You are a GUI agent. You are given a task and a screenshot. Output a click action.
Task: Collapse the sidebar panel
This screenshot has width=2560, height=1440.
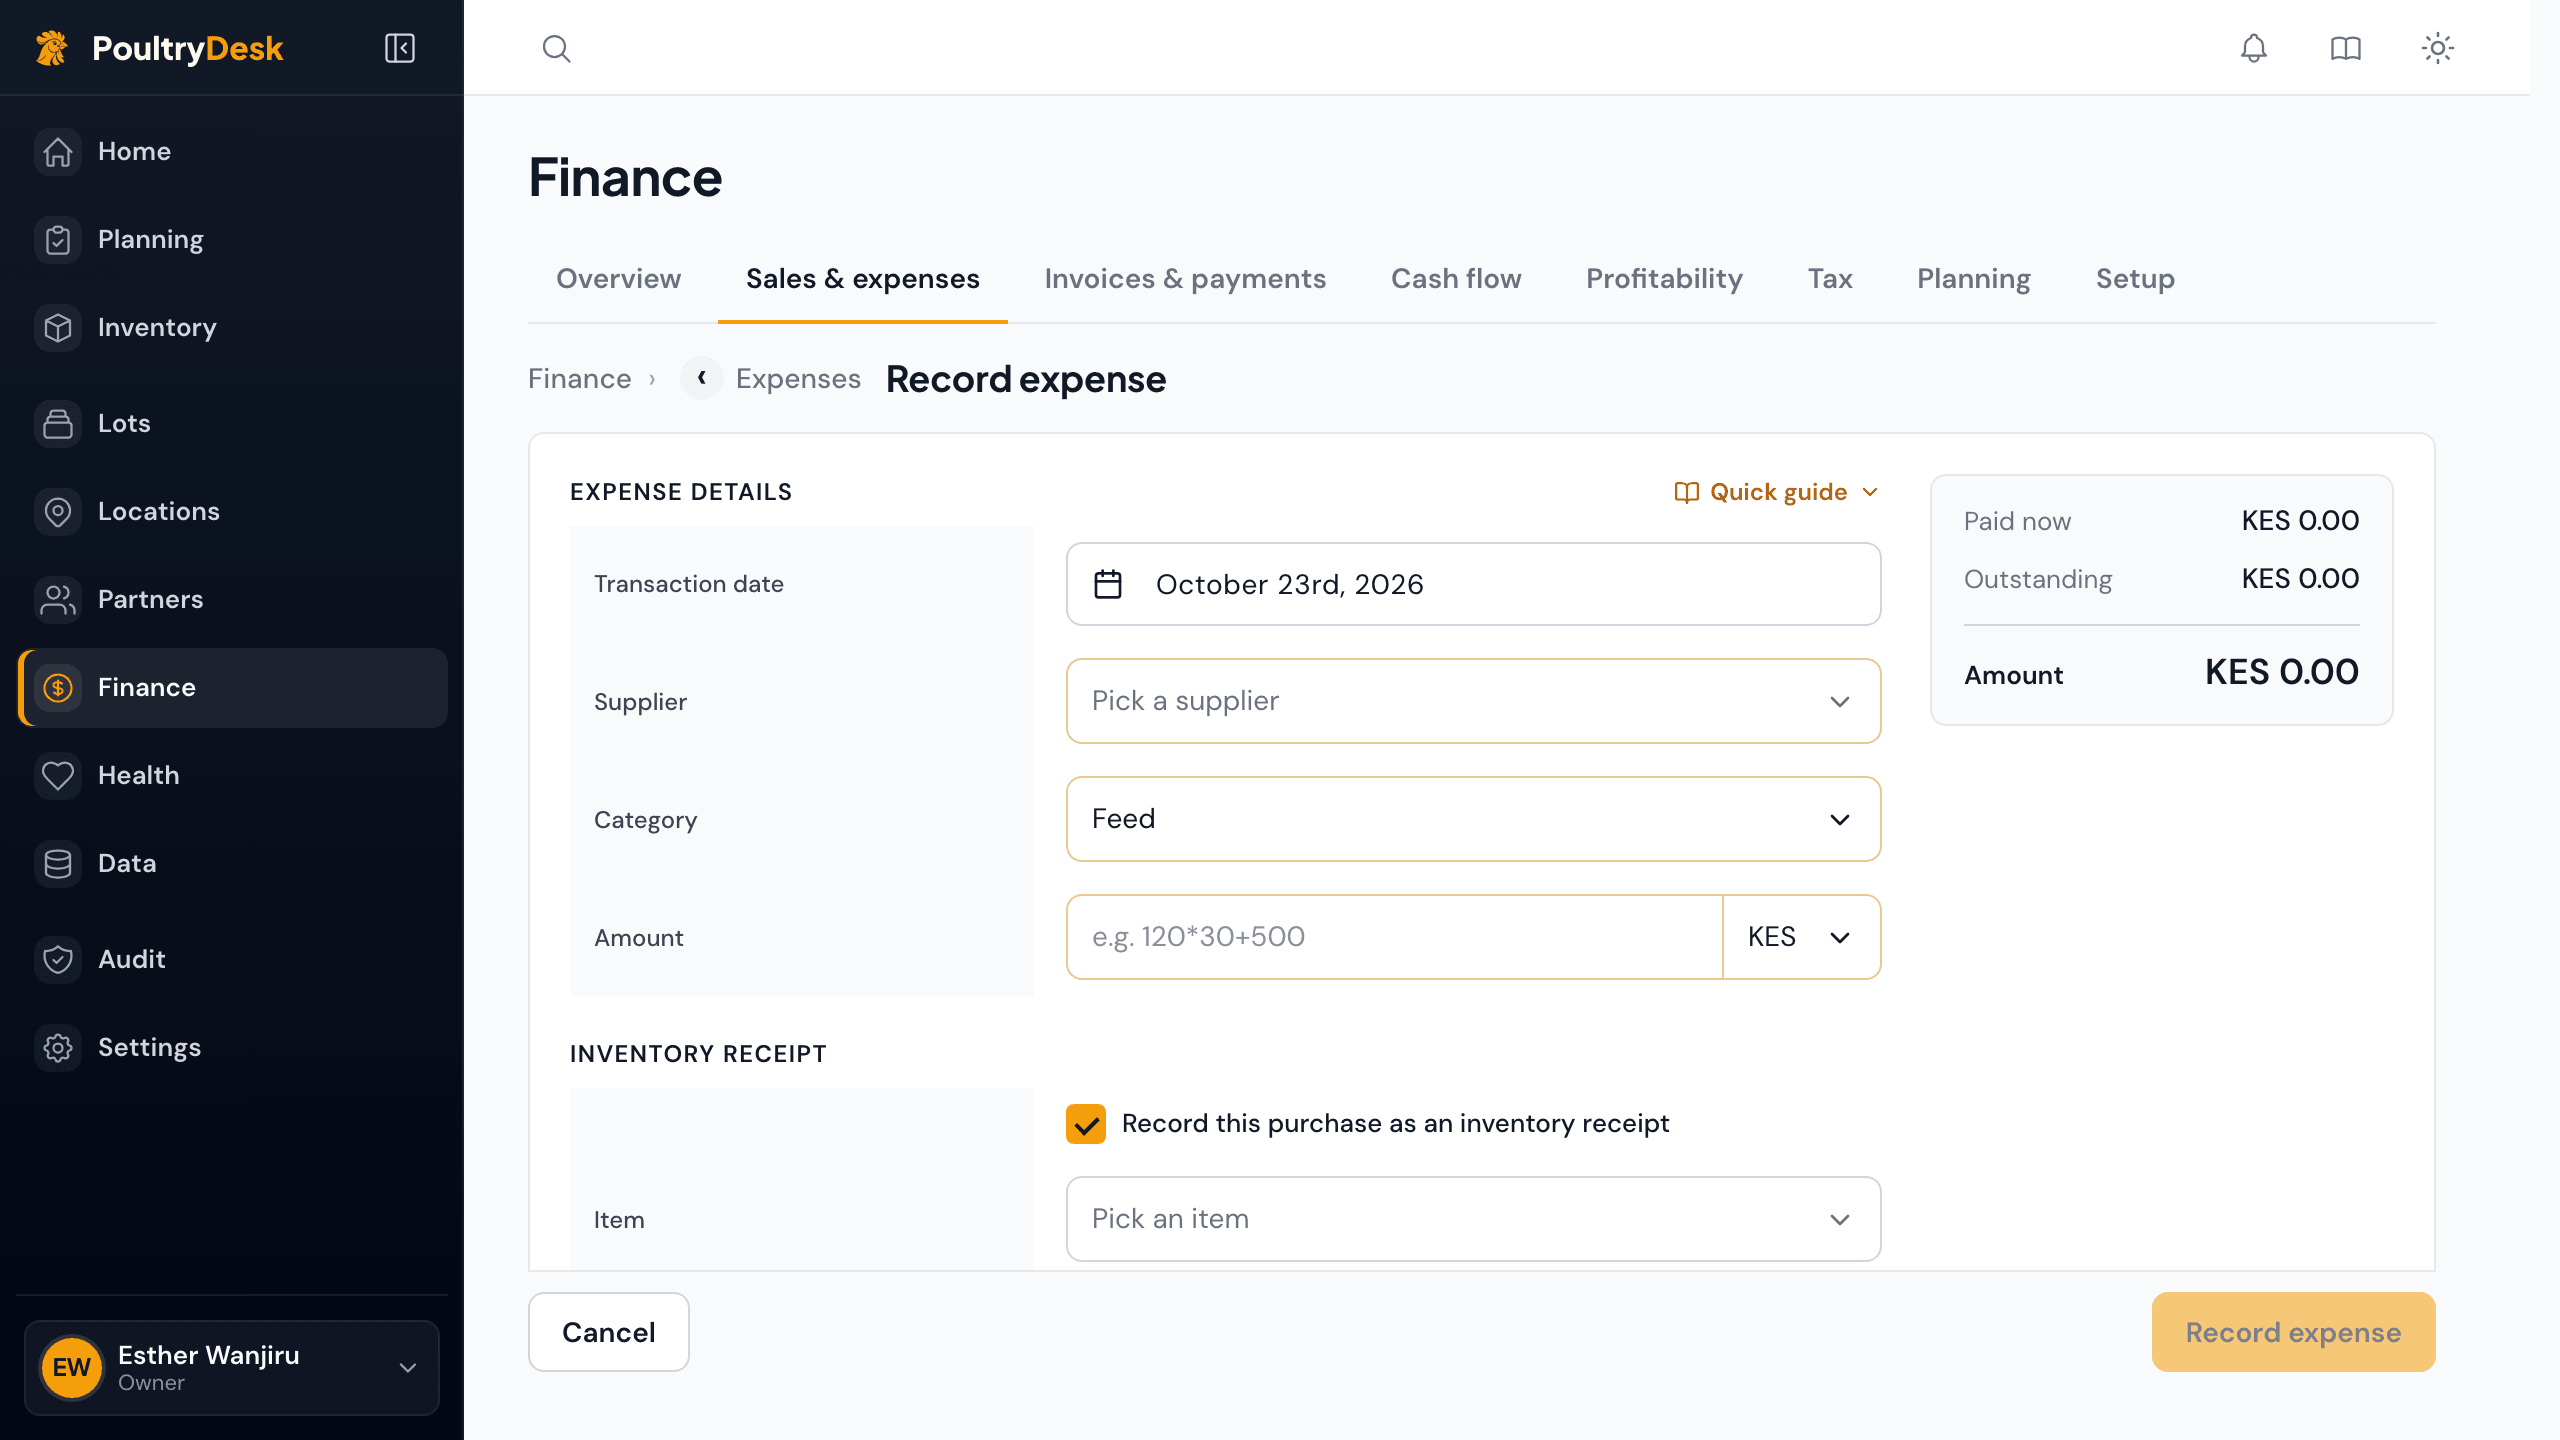point(400,48)
